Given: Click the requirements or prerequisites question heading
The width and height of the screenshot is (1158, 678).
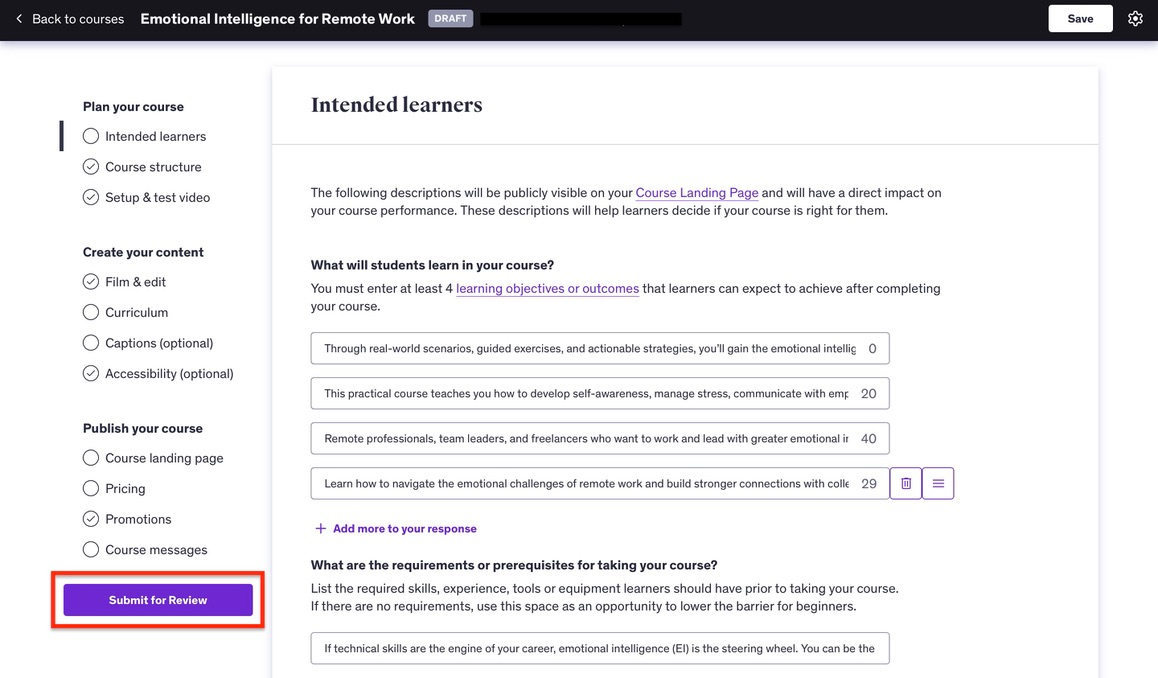Looking at the screenshot, I should [514, 564].
